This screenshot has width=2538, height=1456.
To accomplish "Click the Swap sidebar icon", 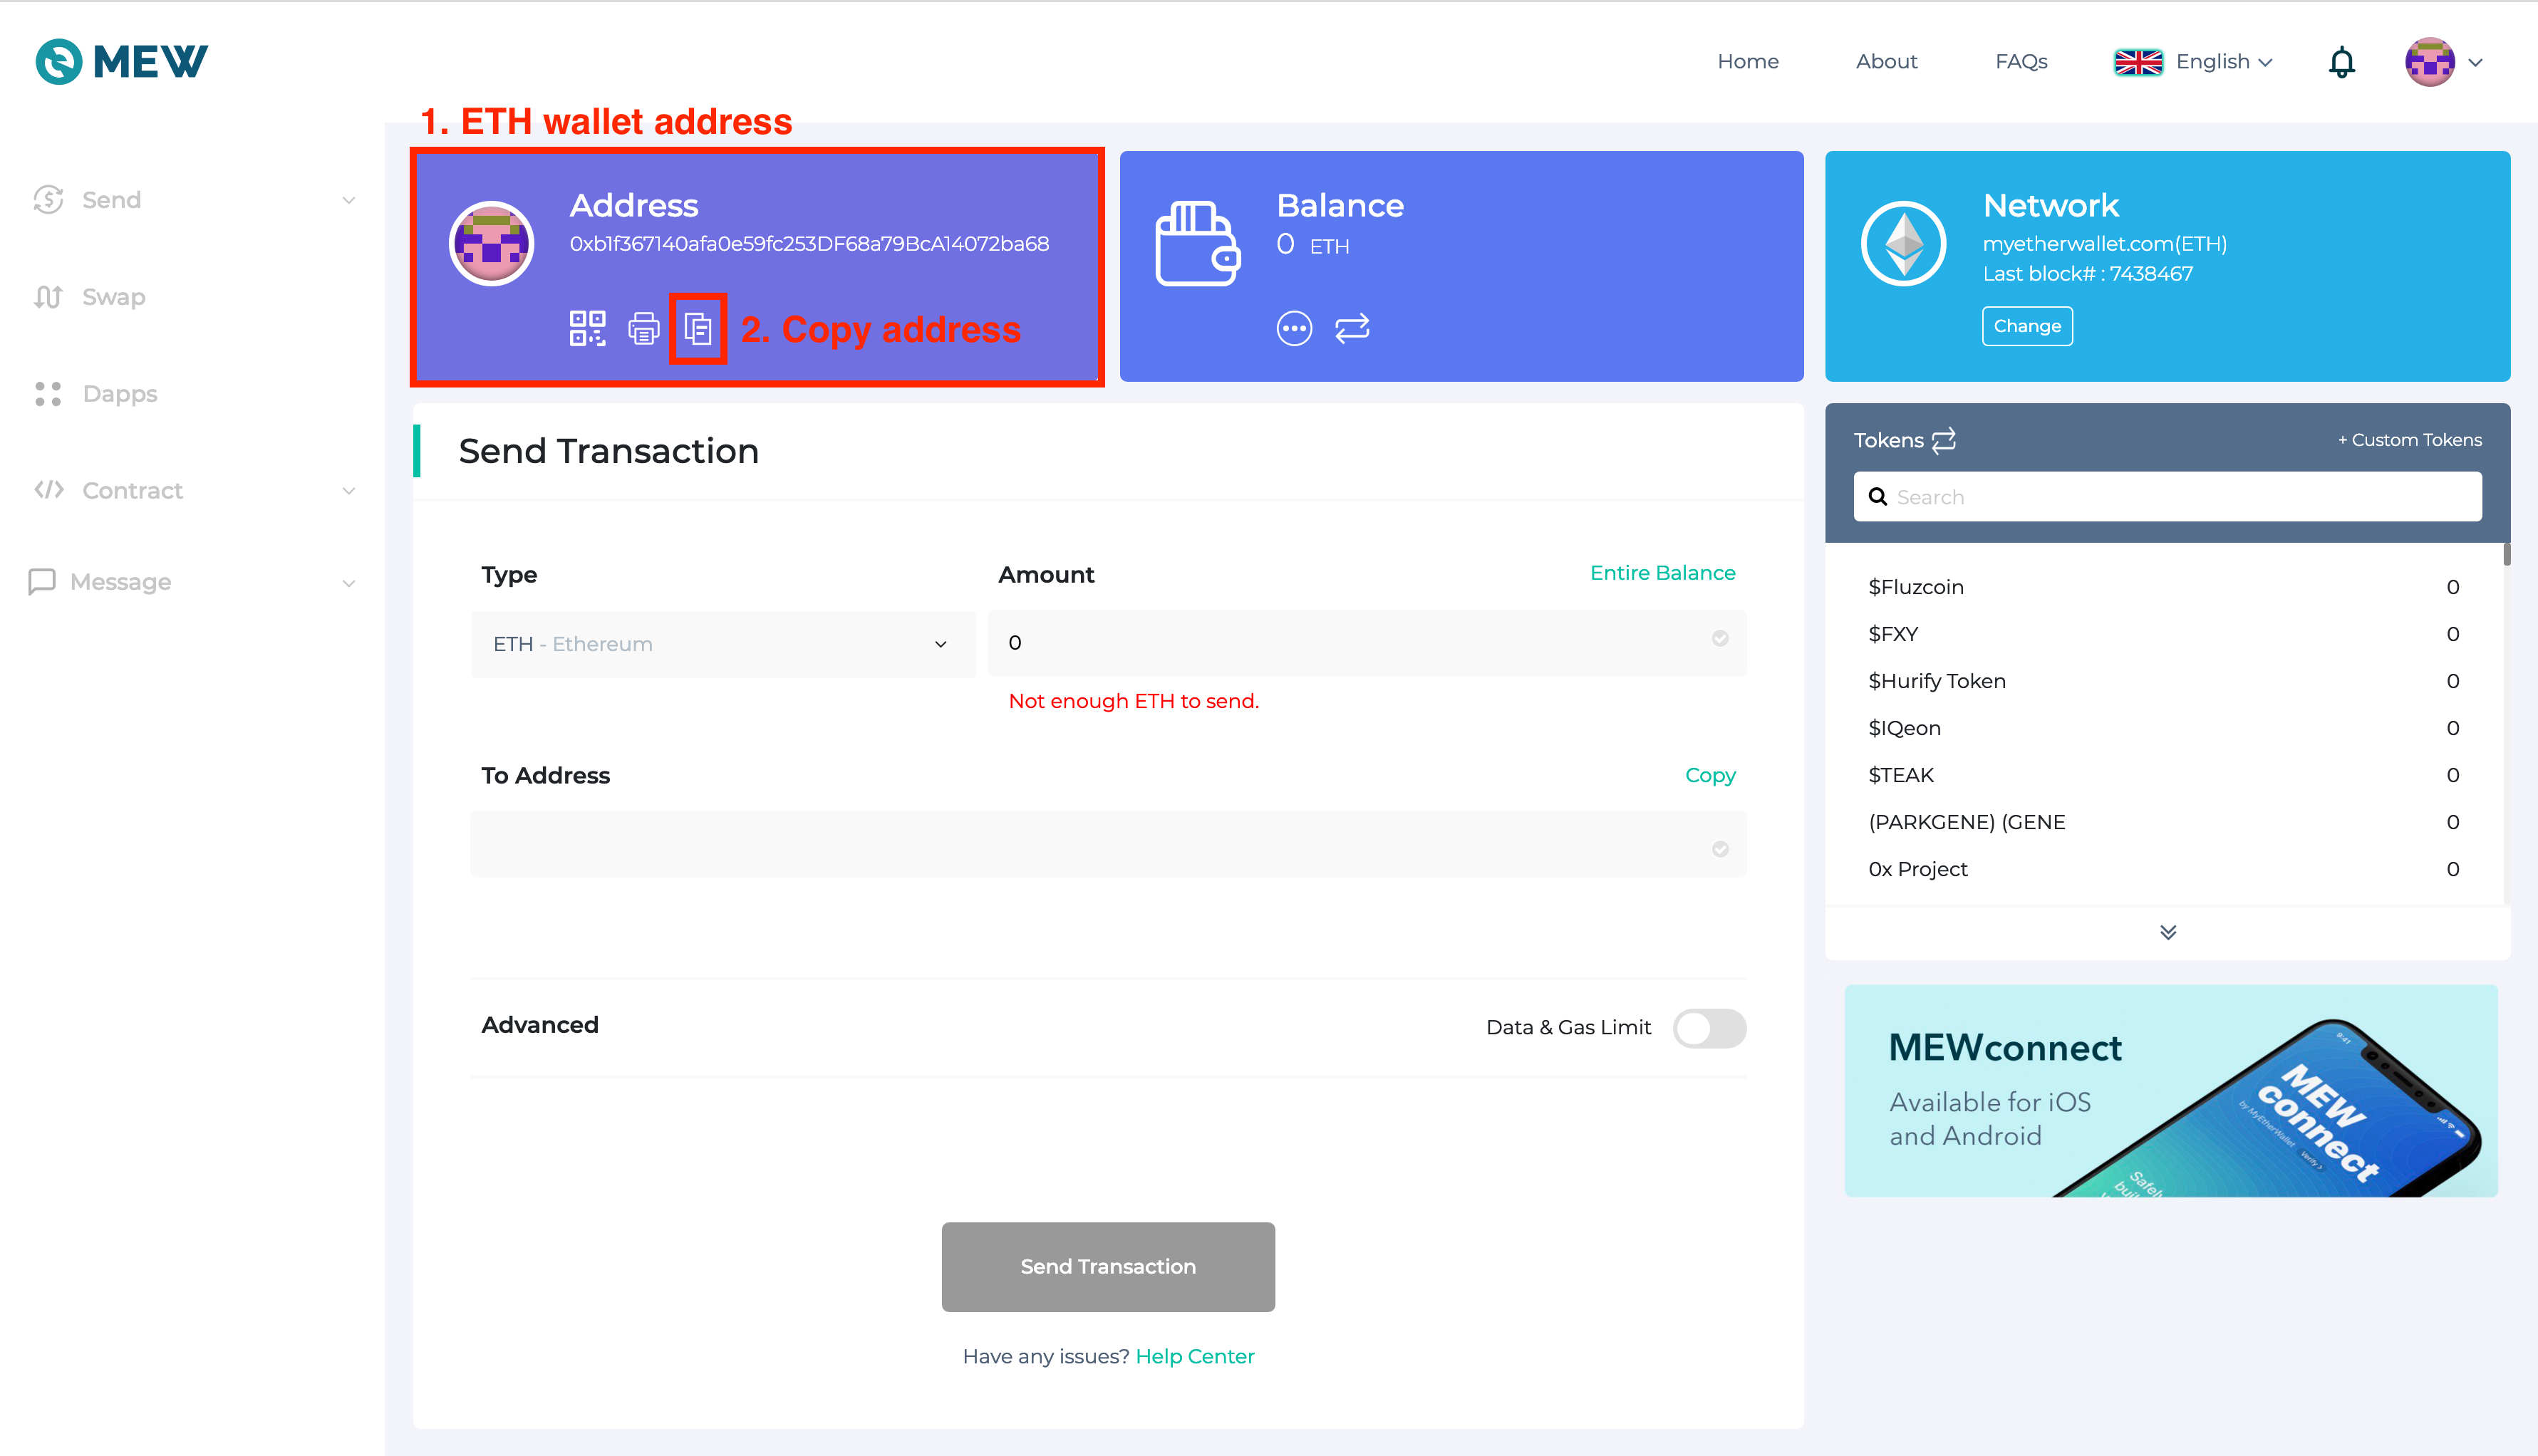I will click(x=48, y=297).
